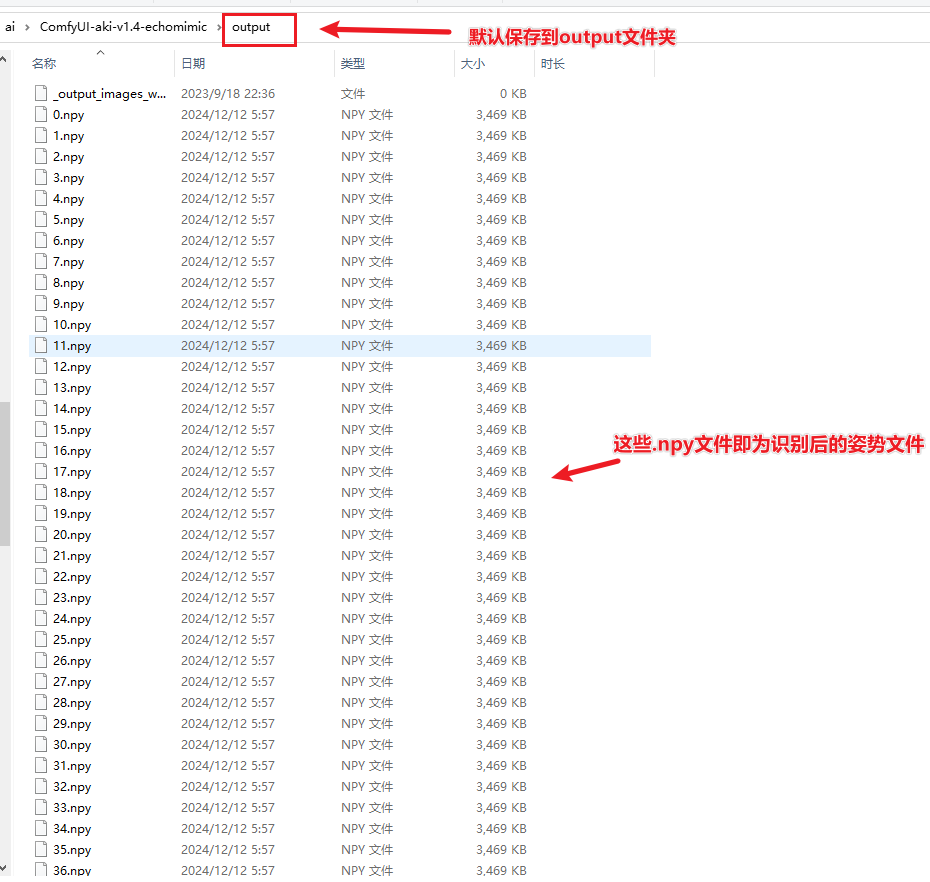The width and height of the screenshot is (930, 882).
Task: Select the file icon beside 30.npy
Action: 41,745
